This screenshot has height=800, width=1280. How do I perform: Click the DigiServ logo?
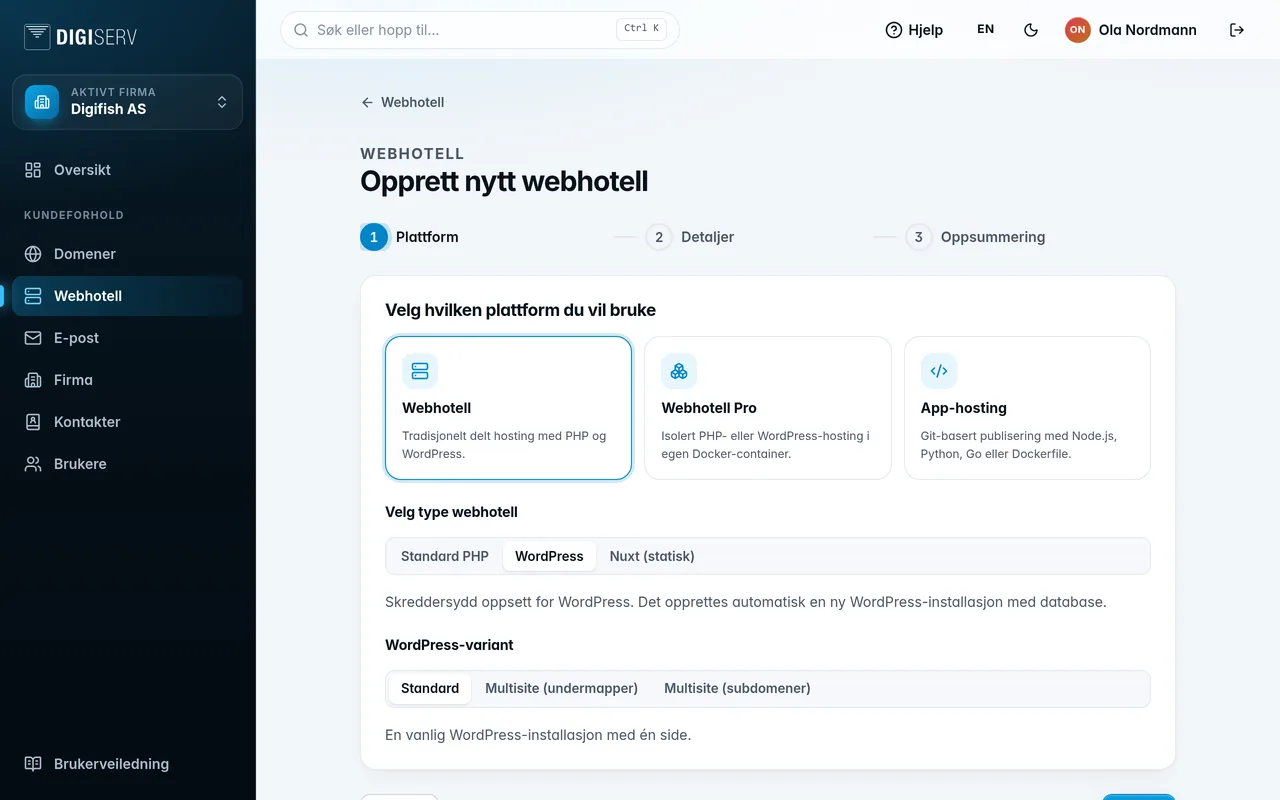tap(80, 37)
